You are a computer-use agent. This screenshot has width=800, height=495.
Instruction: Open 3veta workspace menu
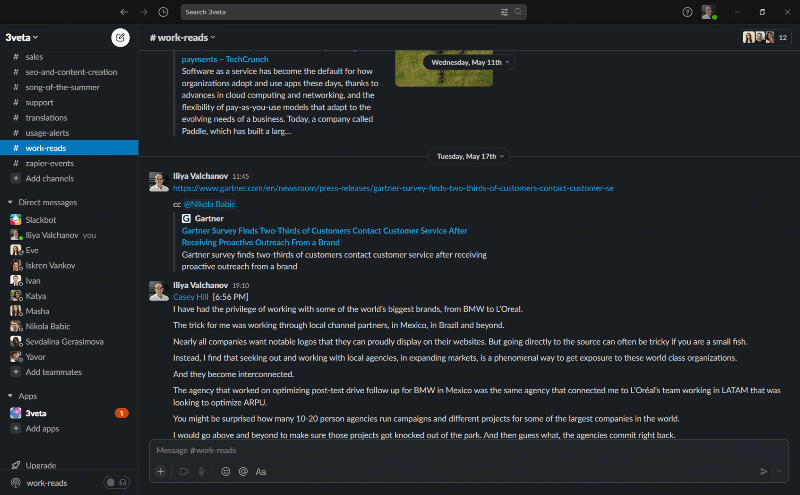tap(22, 37)
